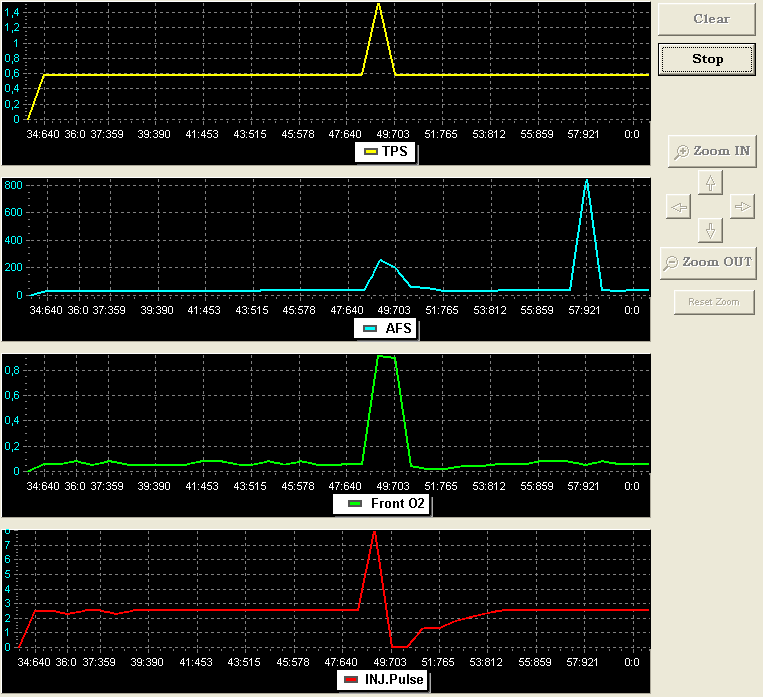Click the "TPS" legend text

pos(395,153)
